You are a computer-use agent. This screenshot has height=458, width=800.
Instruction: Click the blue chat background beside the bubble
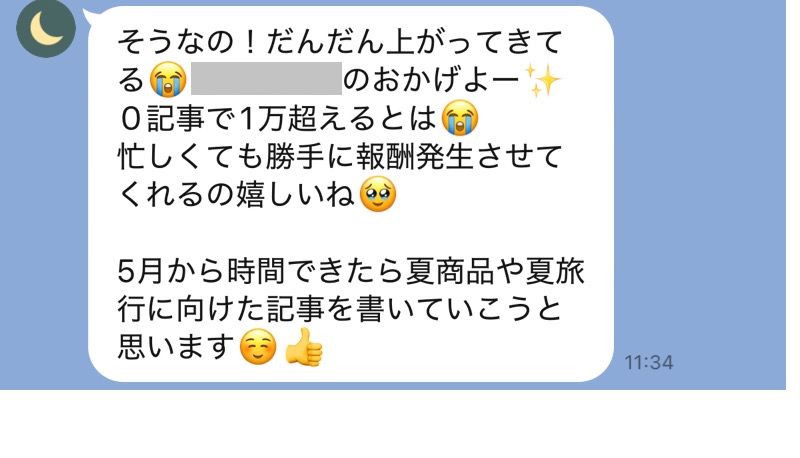tap(704, 179)
